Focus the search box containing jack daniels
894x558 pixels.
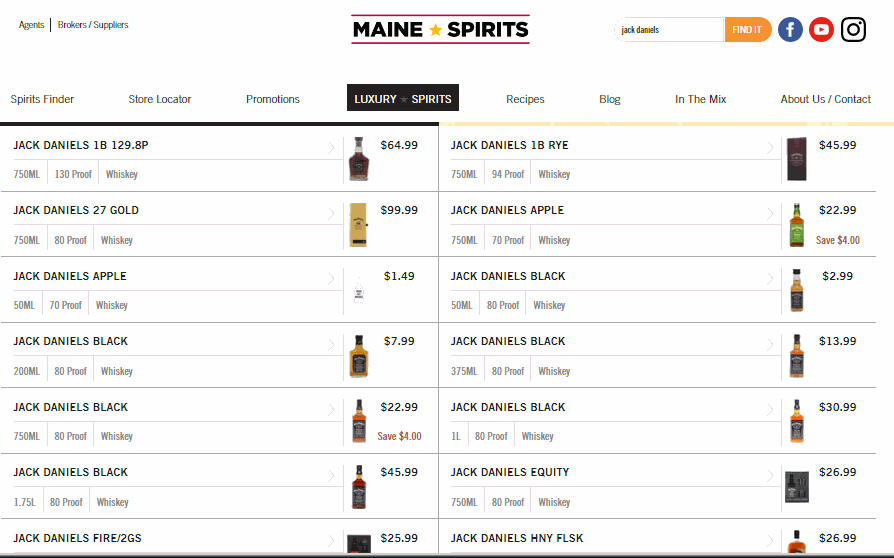tap(669, 30)
